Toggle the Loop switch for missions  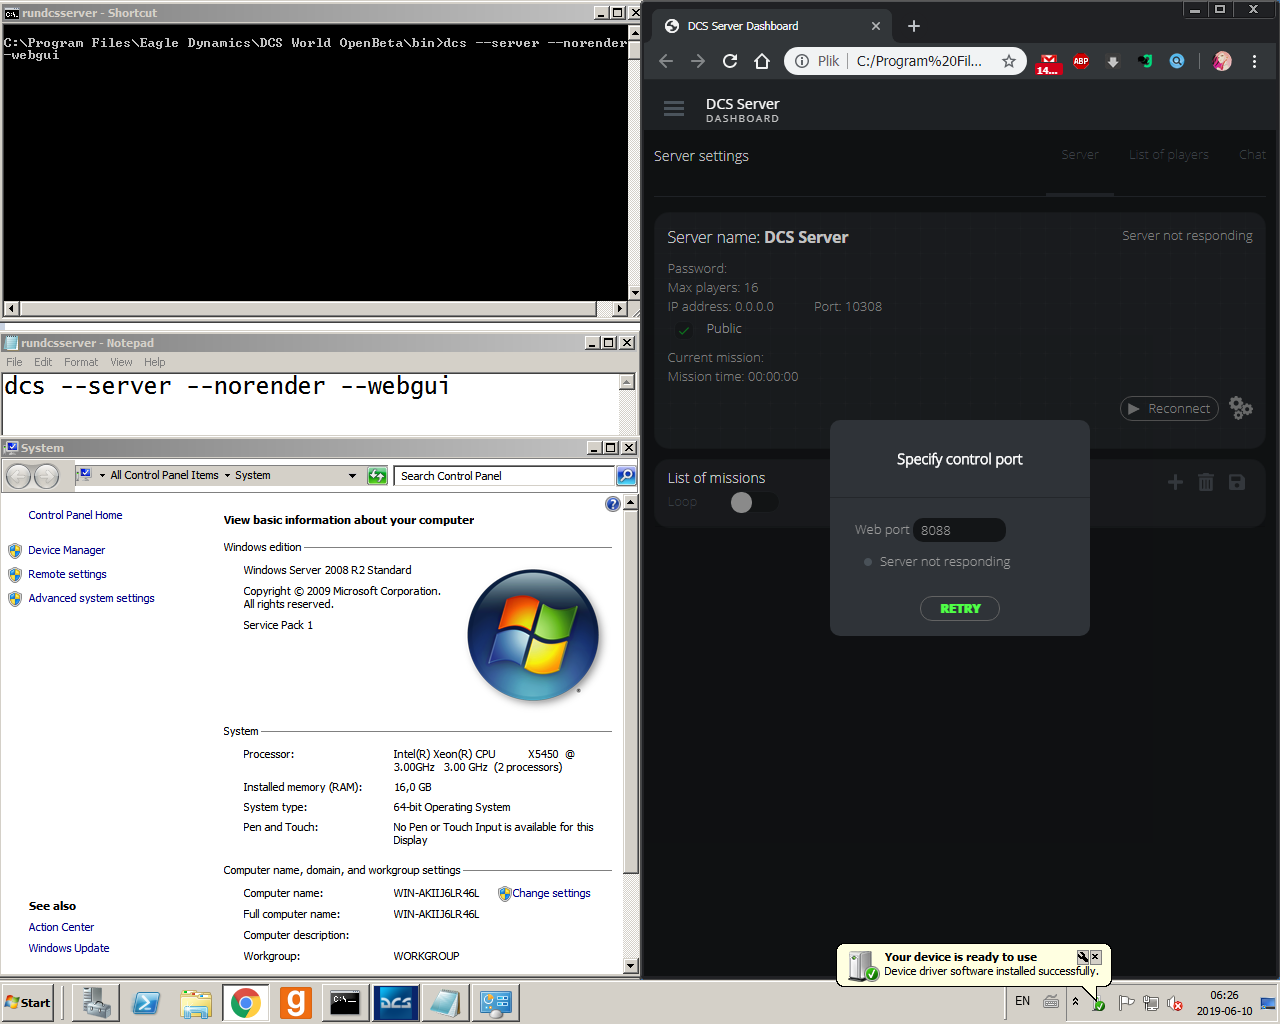coord(752,502)
